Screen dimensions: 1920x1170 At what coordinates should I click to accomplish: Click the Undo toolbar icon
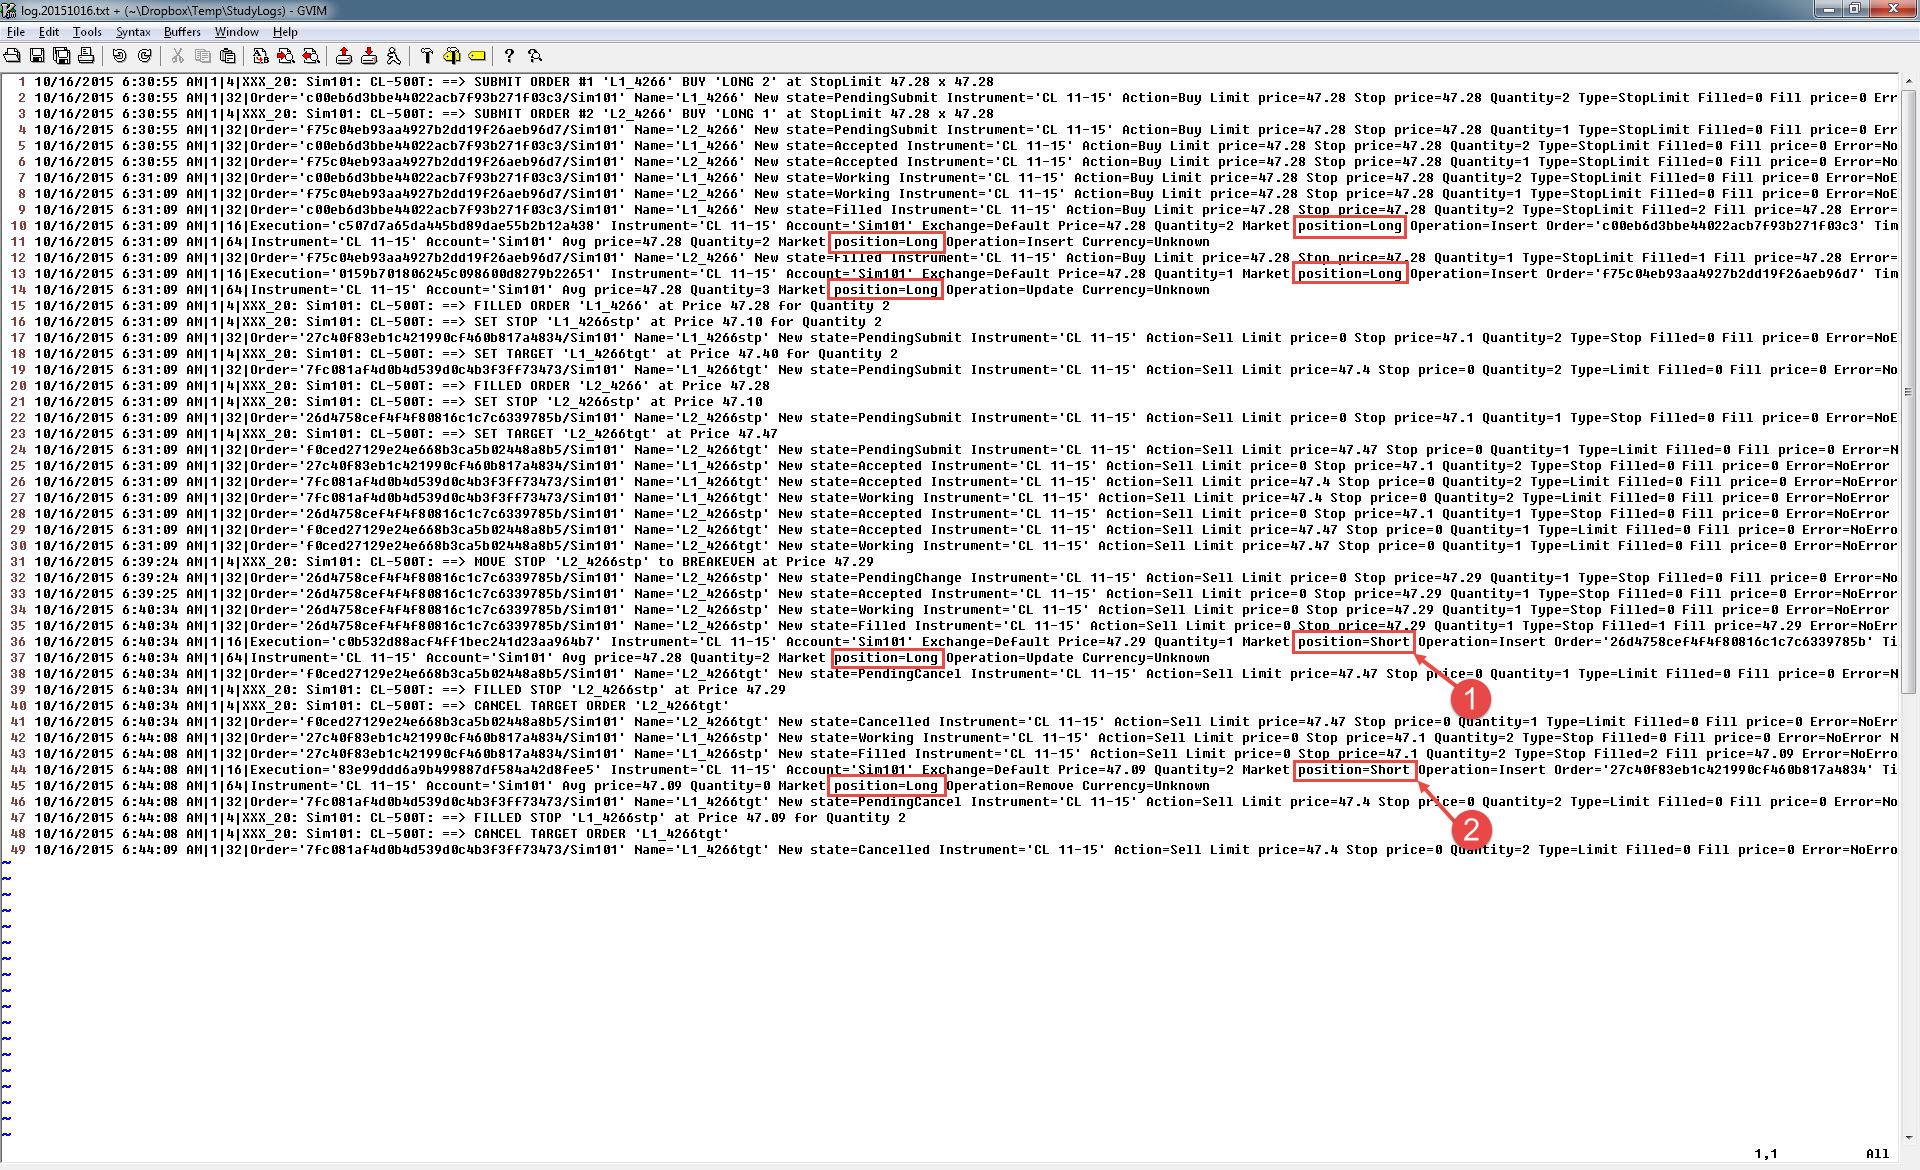click(120, 56)
